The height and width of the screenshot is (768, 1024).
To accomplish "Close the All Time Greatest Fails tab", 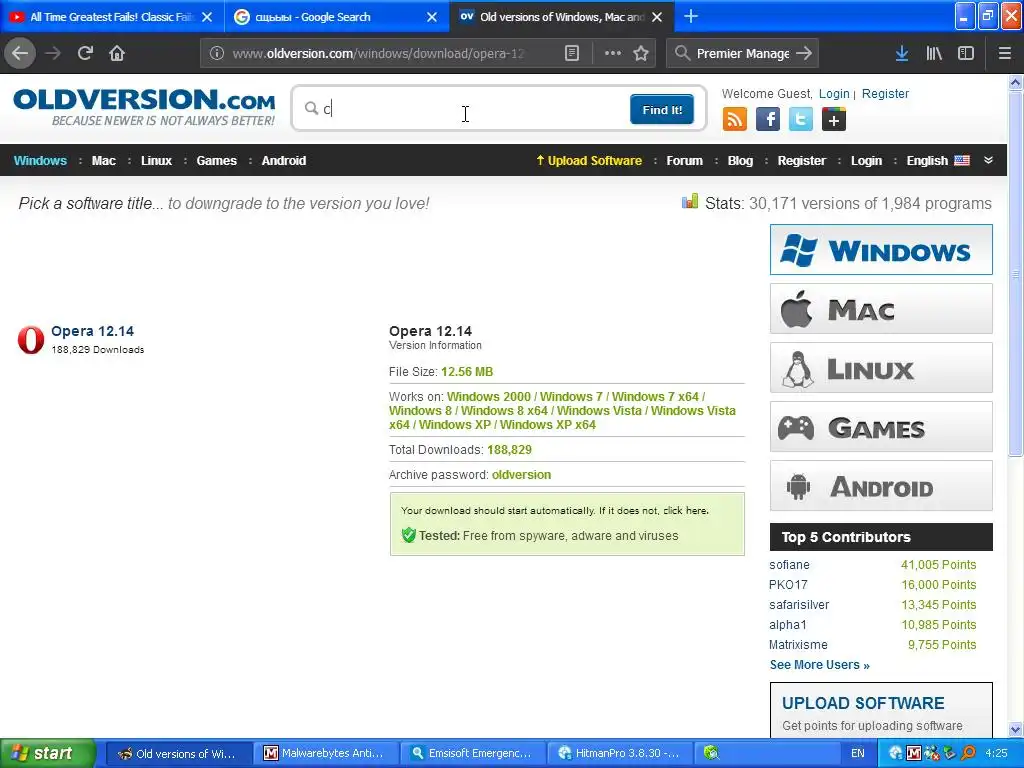I will click(207, 17).
